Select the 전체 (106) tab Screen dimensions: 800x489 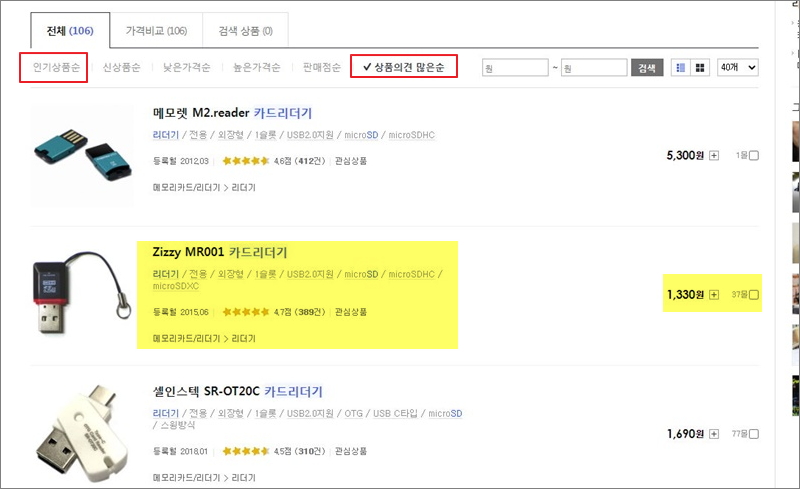pos(70,31)
